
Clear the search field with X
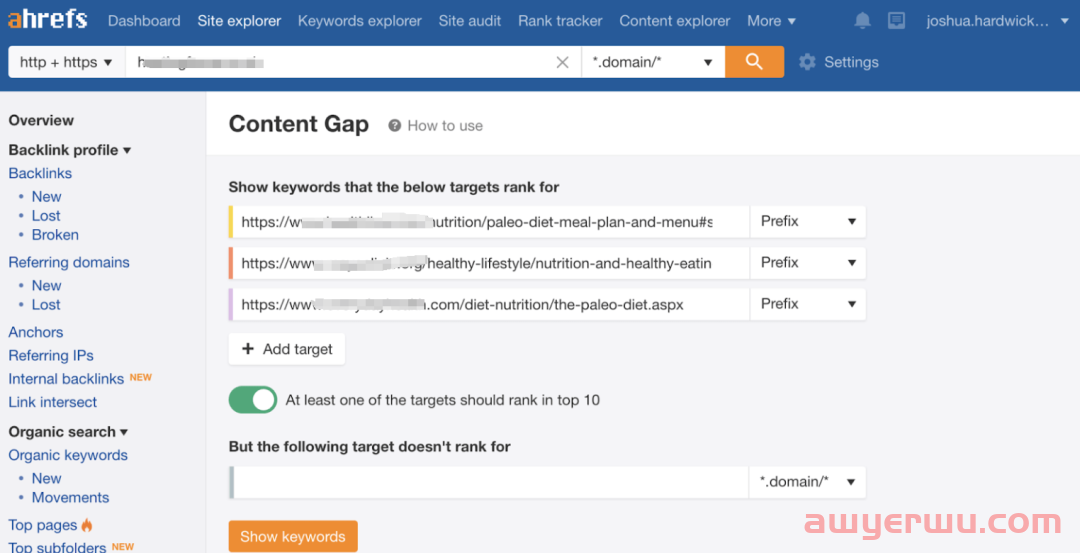562,63
